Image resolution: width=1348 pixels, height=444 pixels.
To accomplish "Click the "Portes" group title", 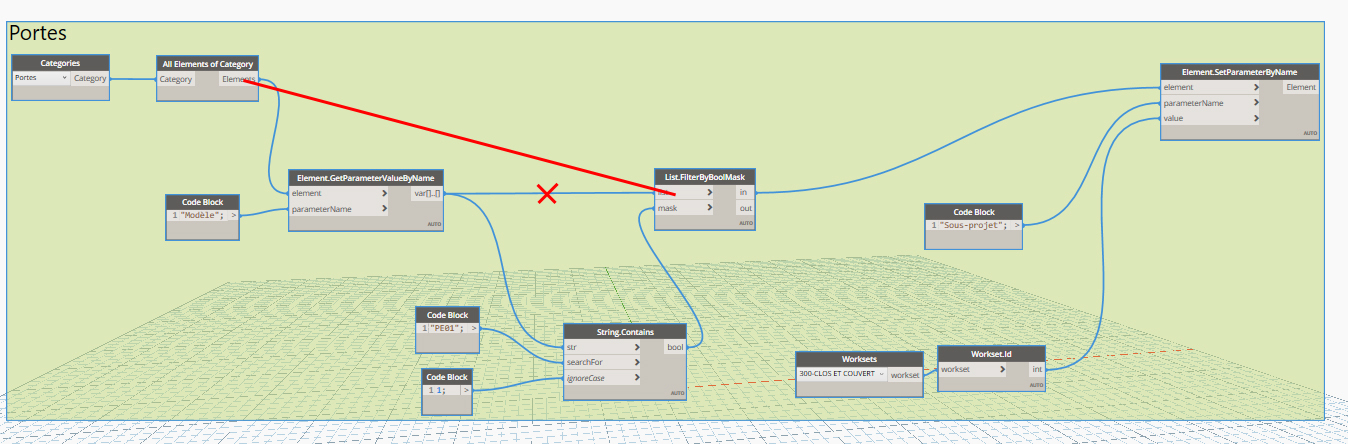I will pos(38,32).
